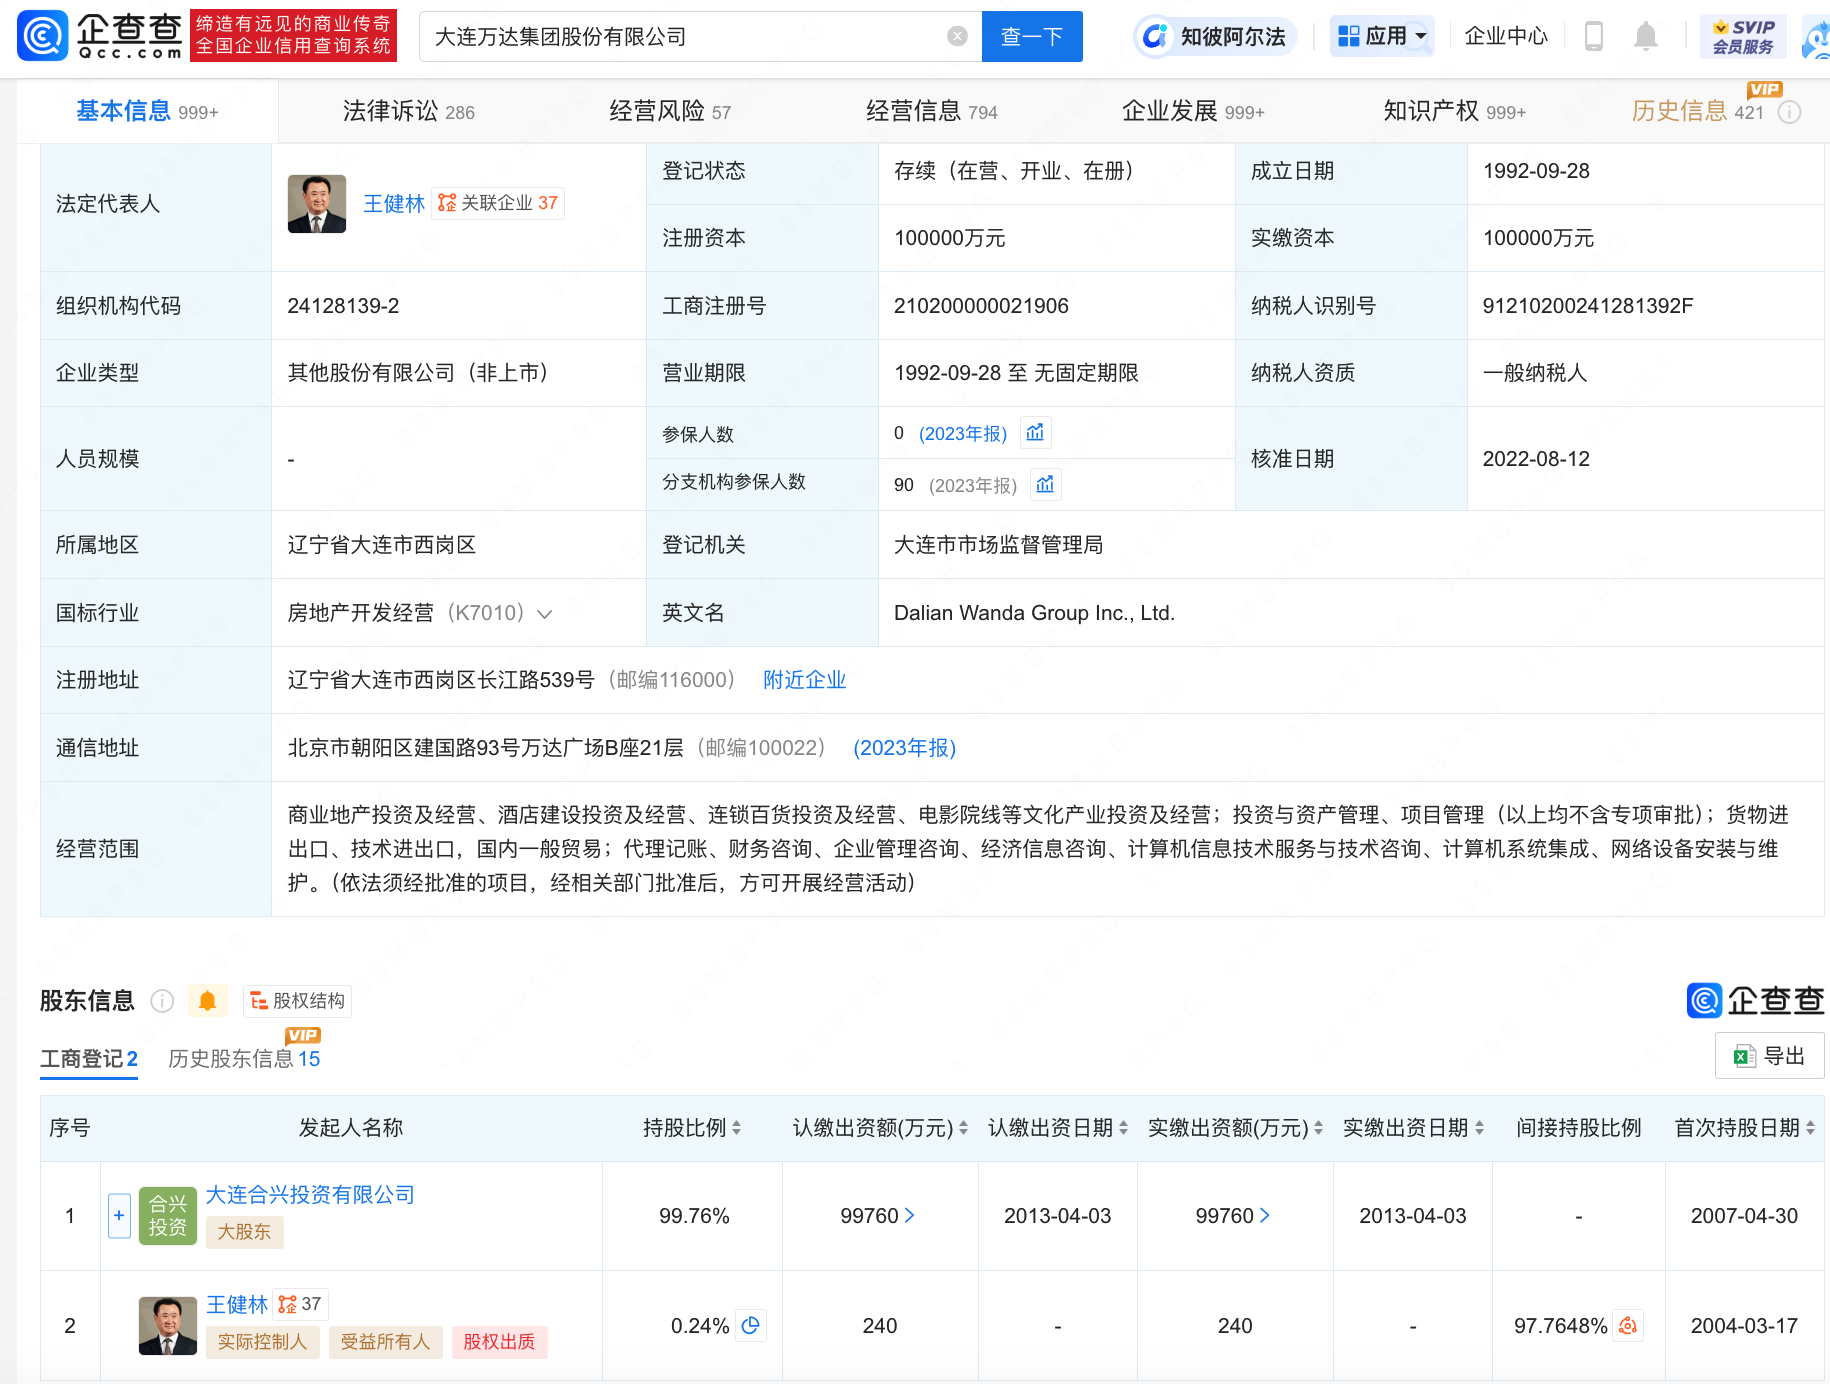Click the Qcc.com logo icon
Image resolution: width=1830 pixels, height=1384 pixels.
(43, 36)
